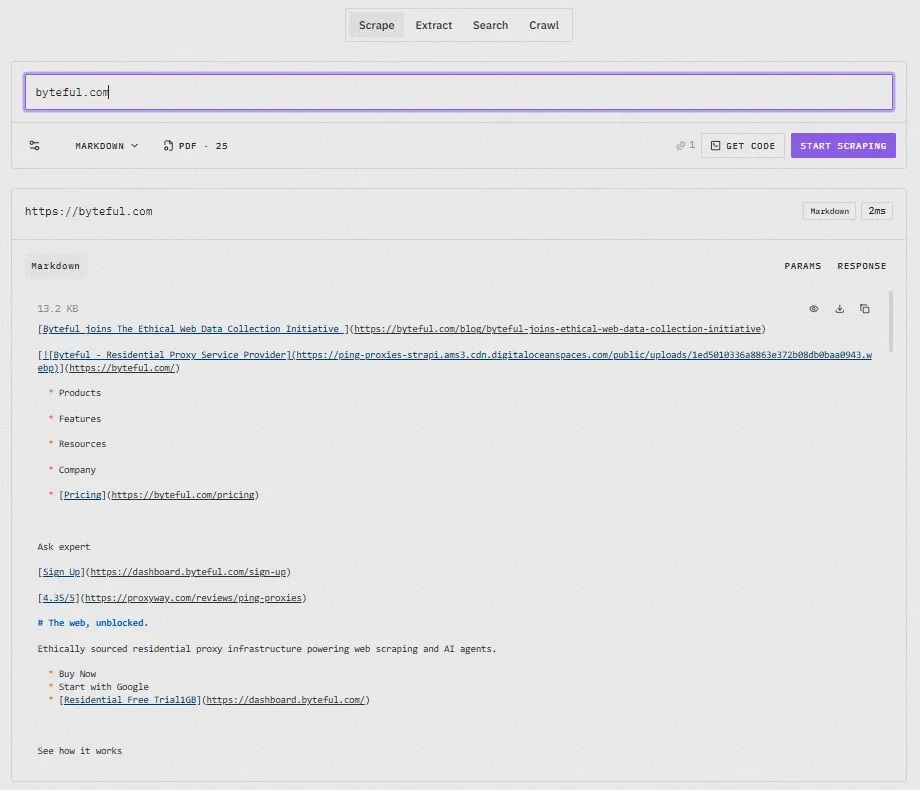Focus the URL input field with byteful.com
The width and height of the screenshot is (920, 790).
[x=459, y=92]
